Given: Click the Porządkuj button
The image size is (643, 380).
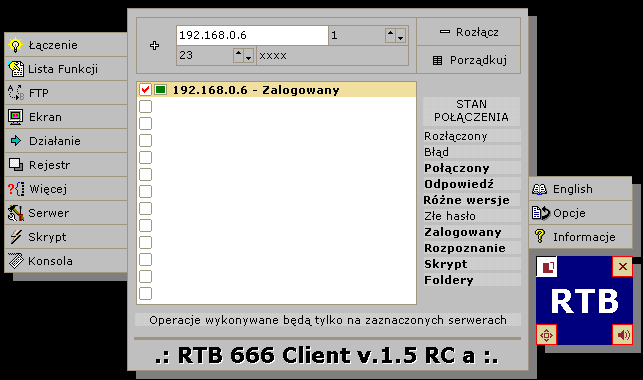Looking at the screenshot, I should click(469, 60).
